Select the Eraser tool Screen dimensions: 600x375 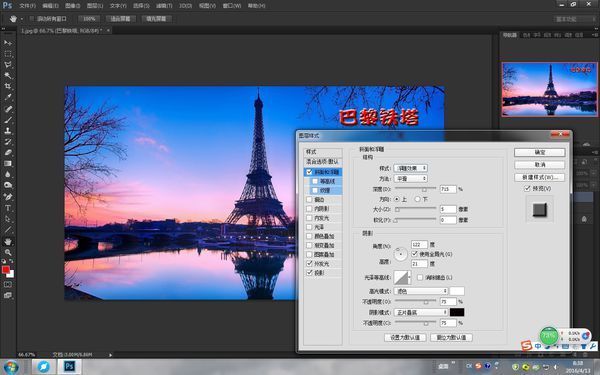click(x=8, y=152)
